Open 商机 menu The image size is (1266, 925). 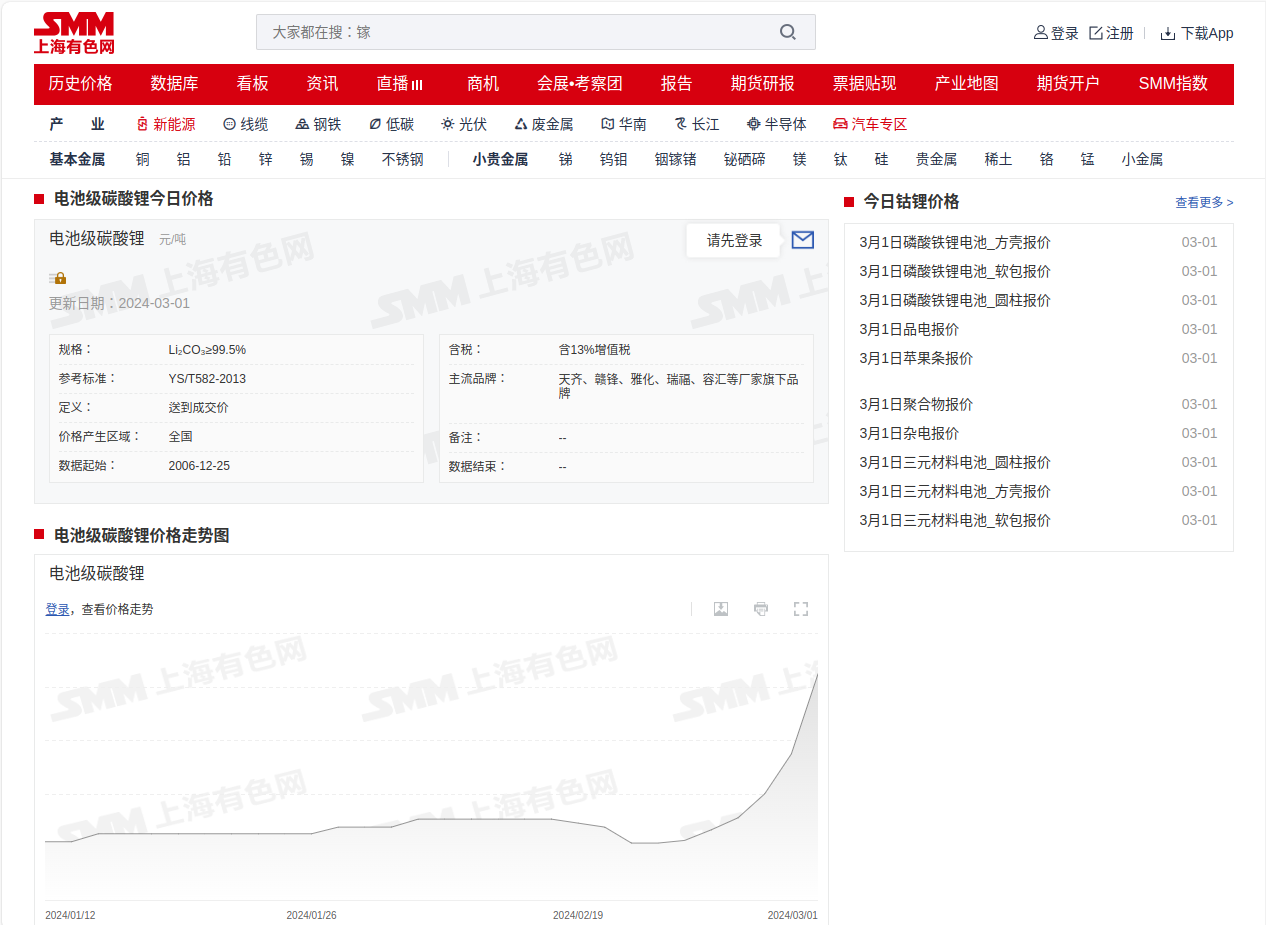click(x=483, y=84)
